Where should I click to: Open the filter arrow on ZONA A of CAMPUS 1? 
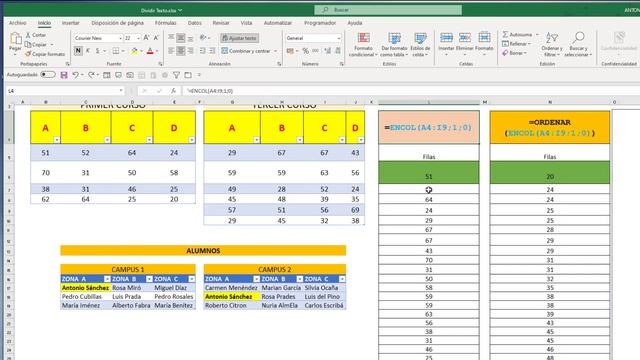(107, 279)
